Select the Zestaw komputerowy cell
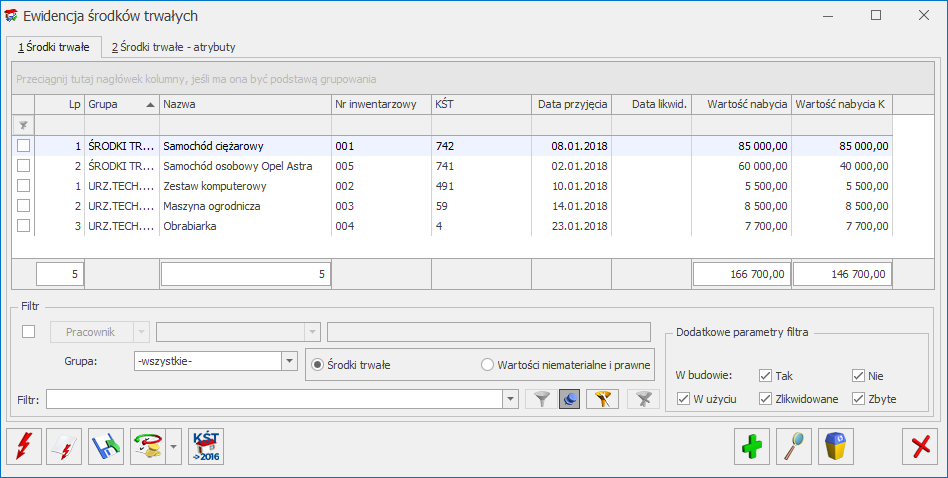The image size is (948, 478). tap(245, 186)
